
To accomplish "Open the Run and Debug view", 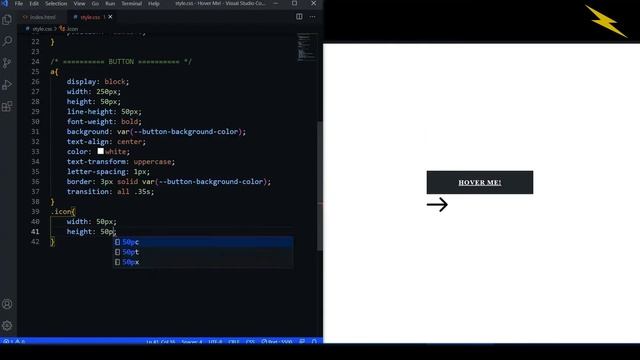I will click(x=7, y=85).
